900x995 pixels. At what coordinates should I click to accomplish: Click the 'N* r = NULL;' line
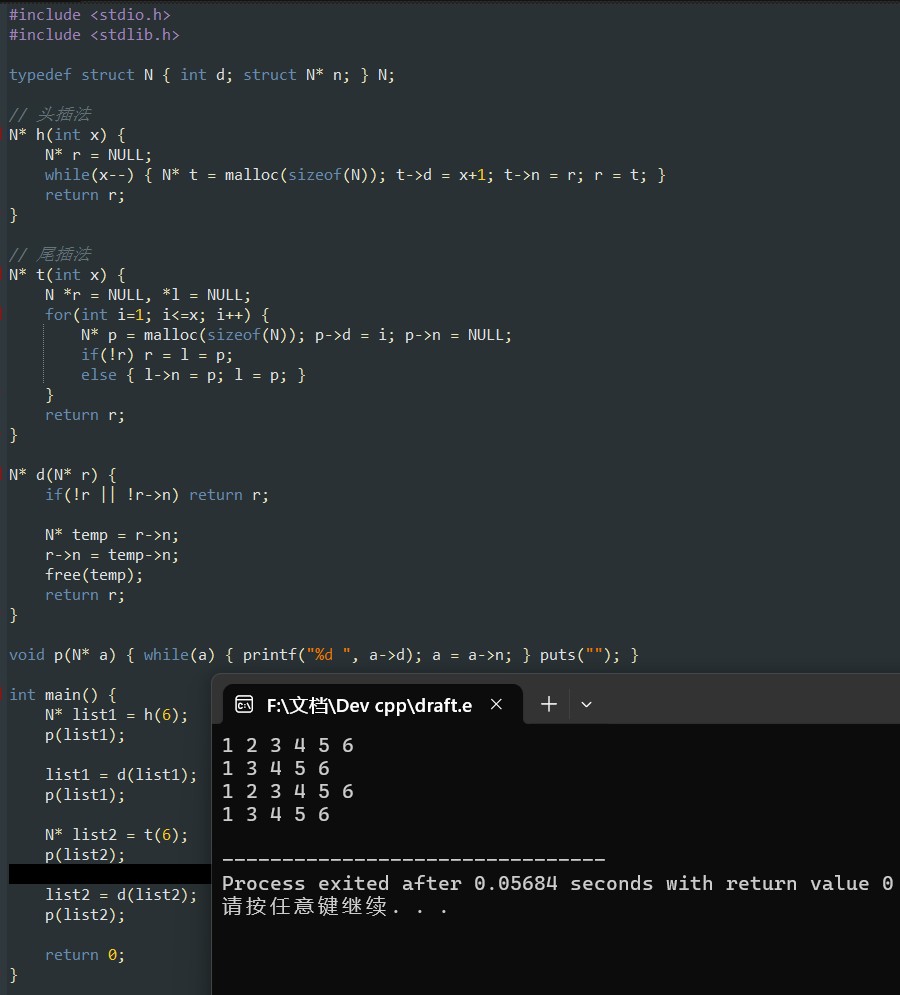[98, 155]
